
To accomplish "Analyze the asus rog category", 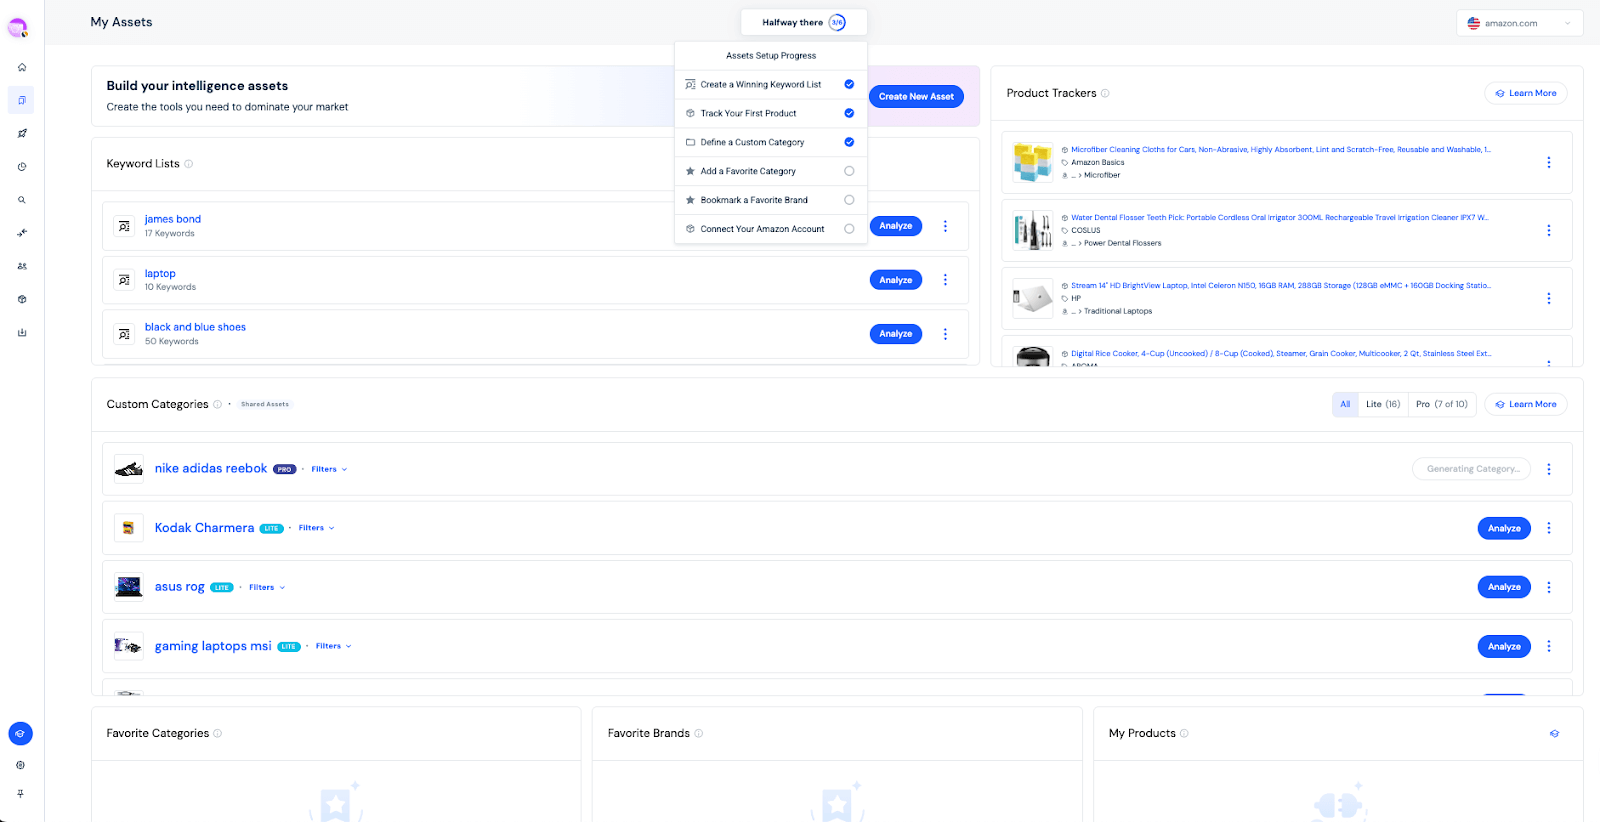I will pyautogui.click(x=1504, y=587).
